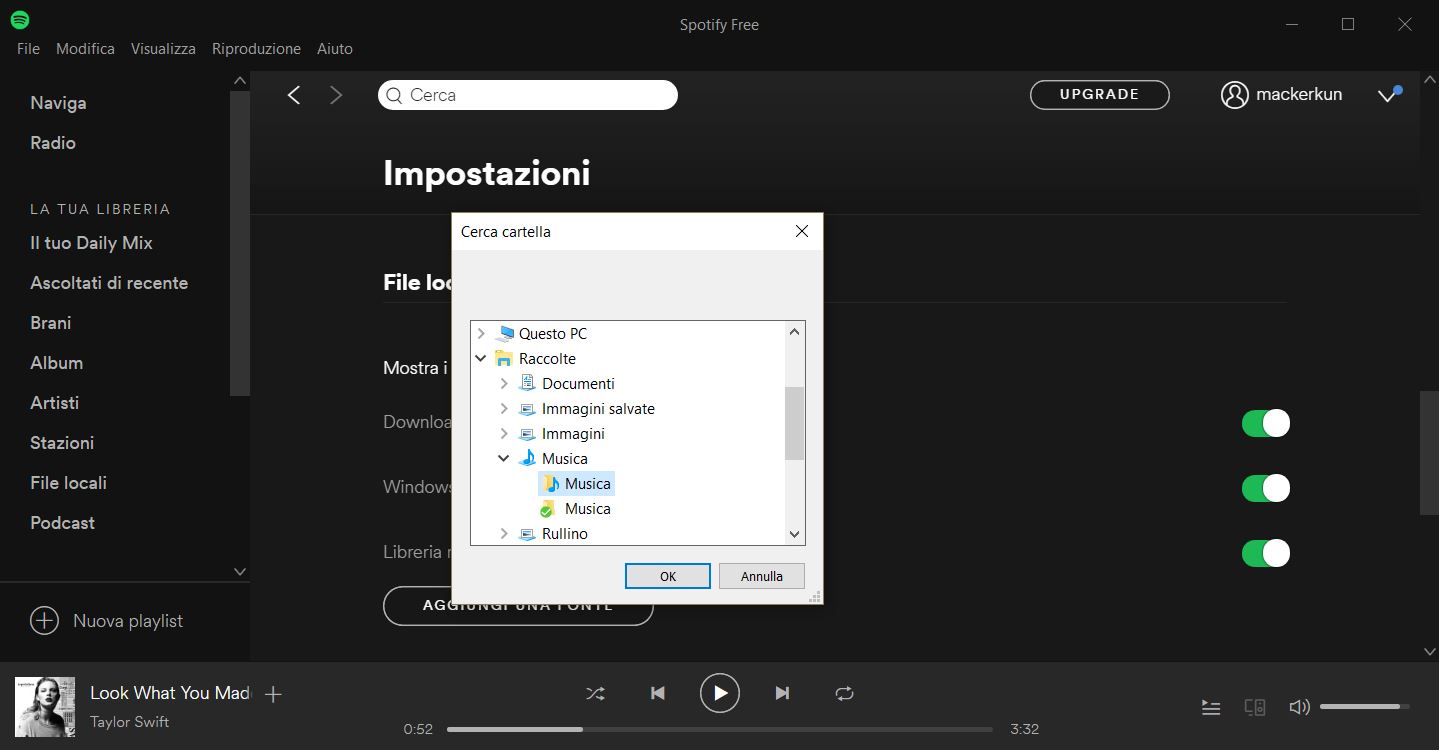Toggle the Libreria source switch
This screenshot has height=750, width=1439.
click(x=1266, y=553)
